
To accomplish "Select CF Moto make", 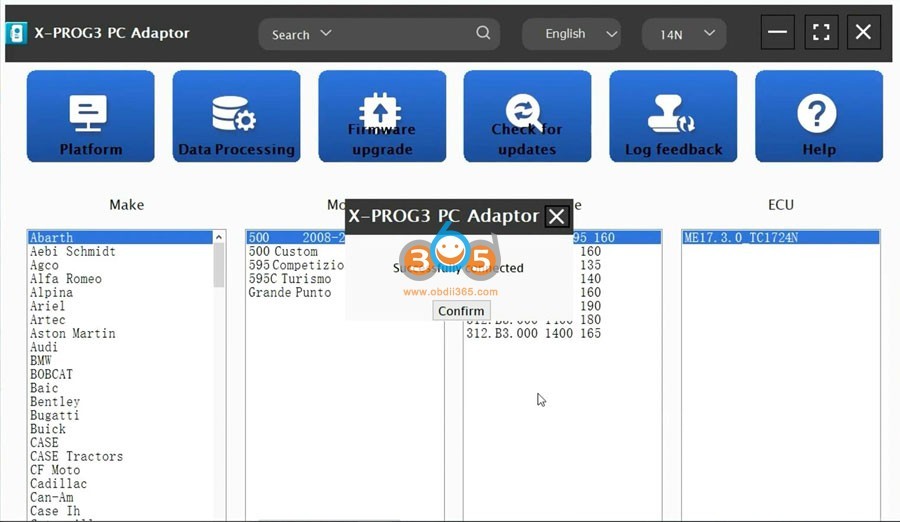I will [x=120, y=470].
